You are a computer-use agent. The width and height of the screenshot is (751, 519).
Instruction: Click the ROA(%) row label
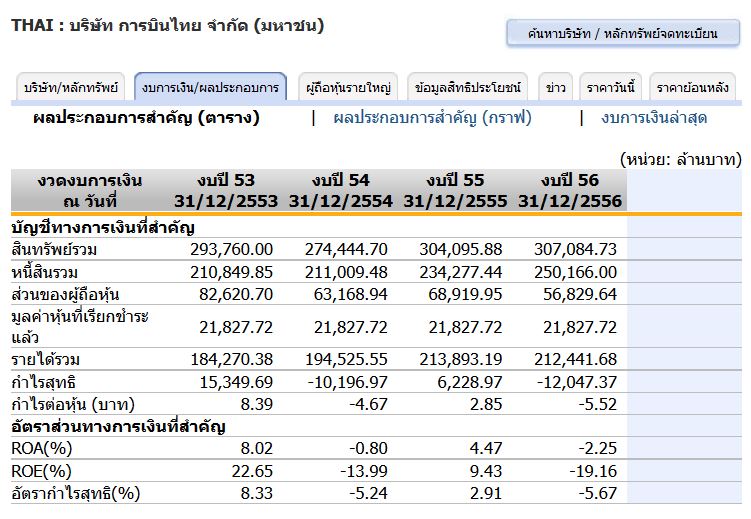(42, 448)
